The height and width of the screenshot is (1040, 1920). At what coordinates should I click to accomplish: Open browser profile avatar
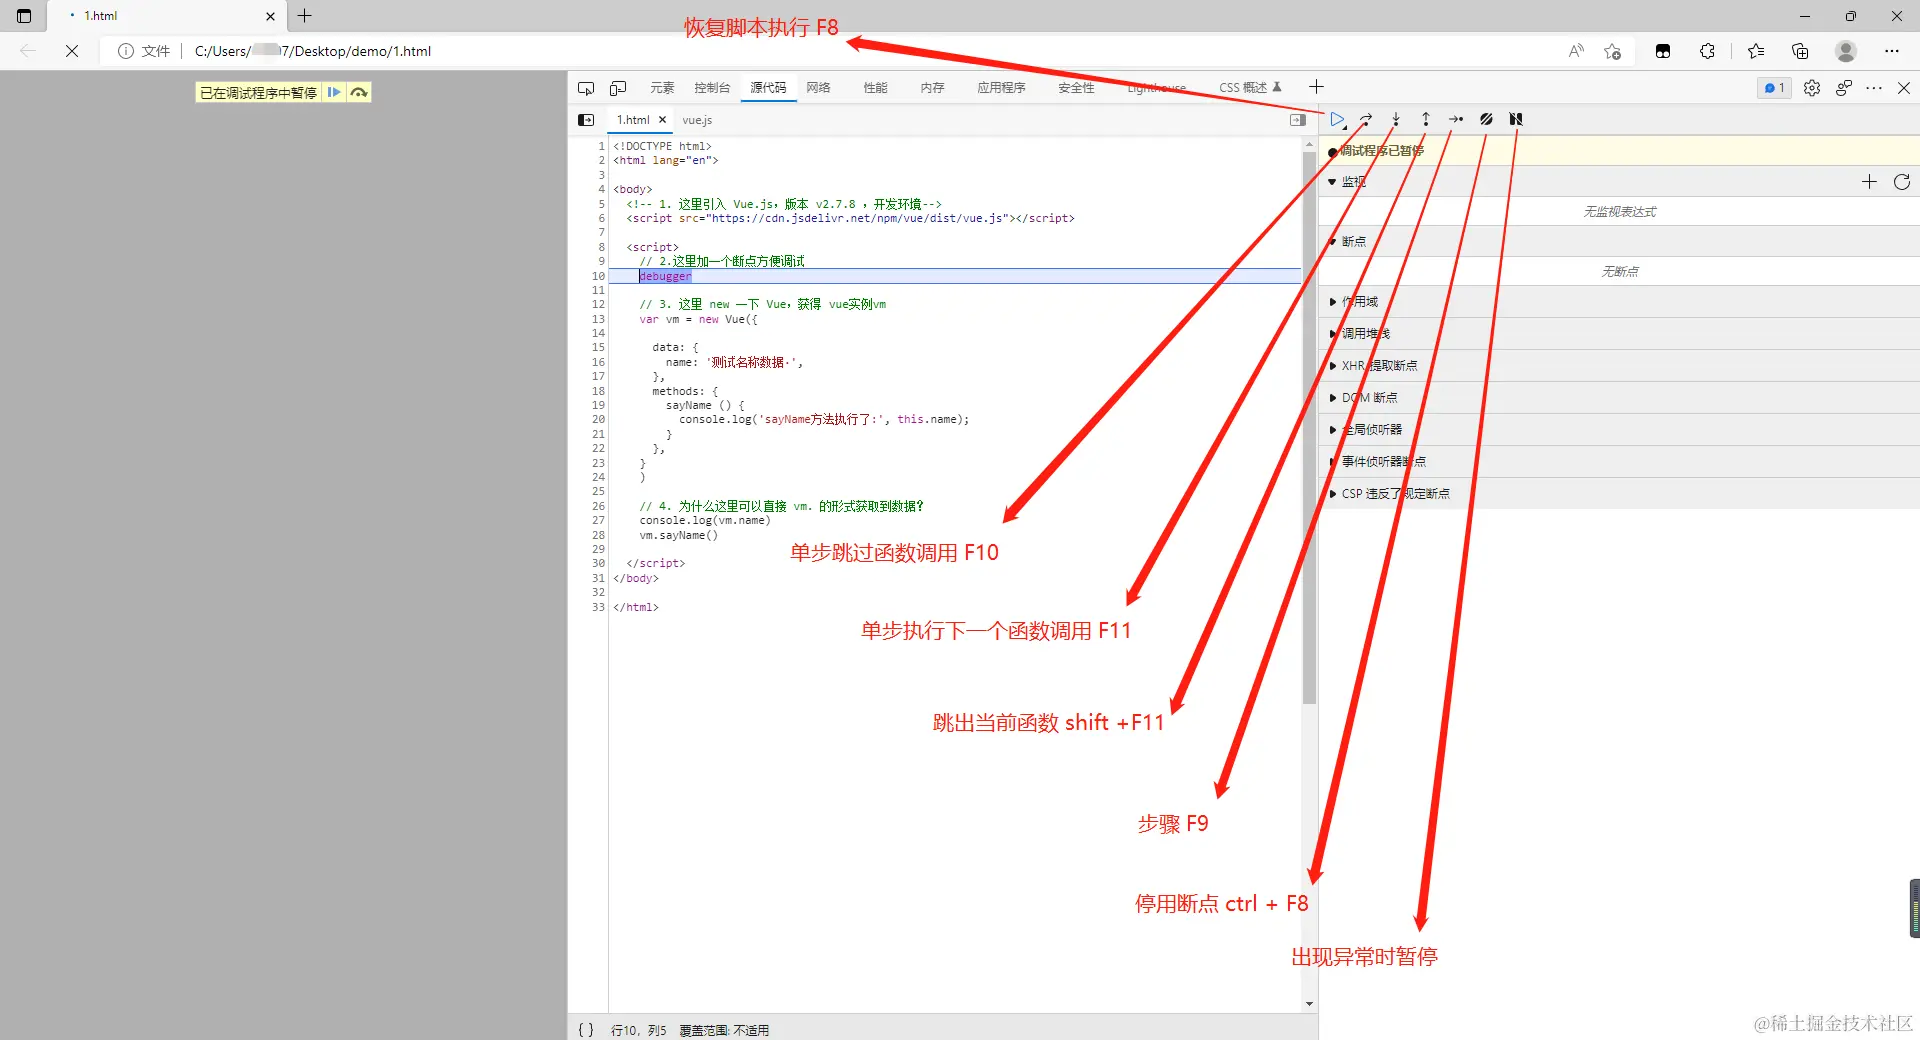(x=1846, y=51)
